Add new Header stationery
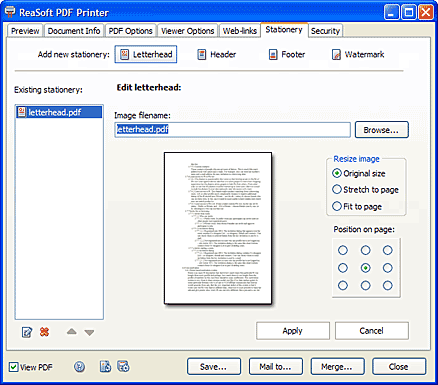This screenshot has height=385, width=438. click(217, 54)
